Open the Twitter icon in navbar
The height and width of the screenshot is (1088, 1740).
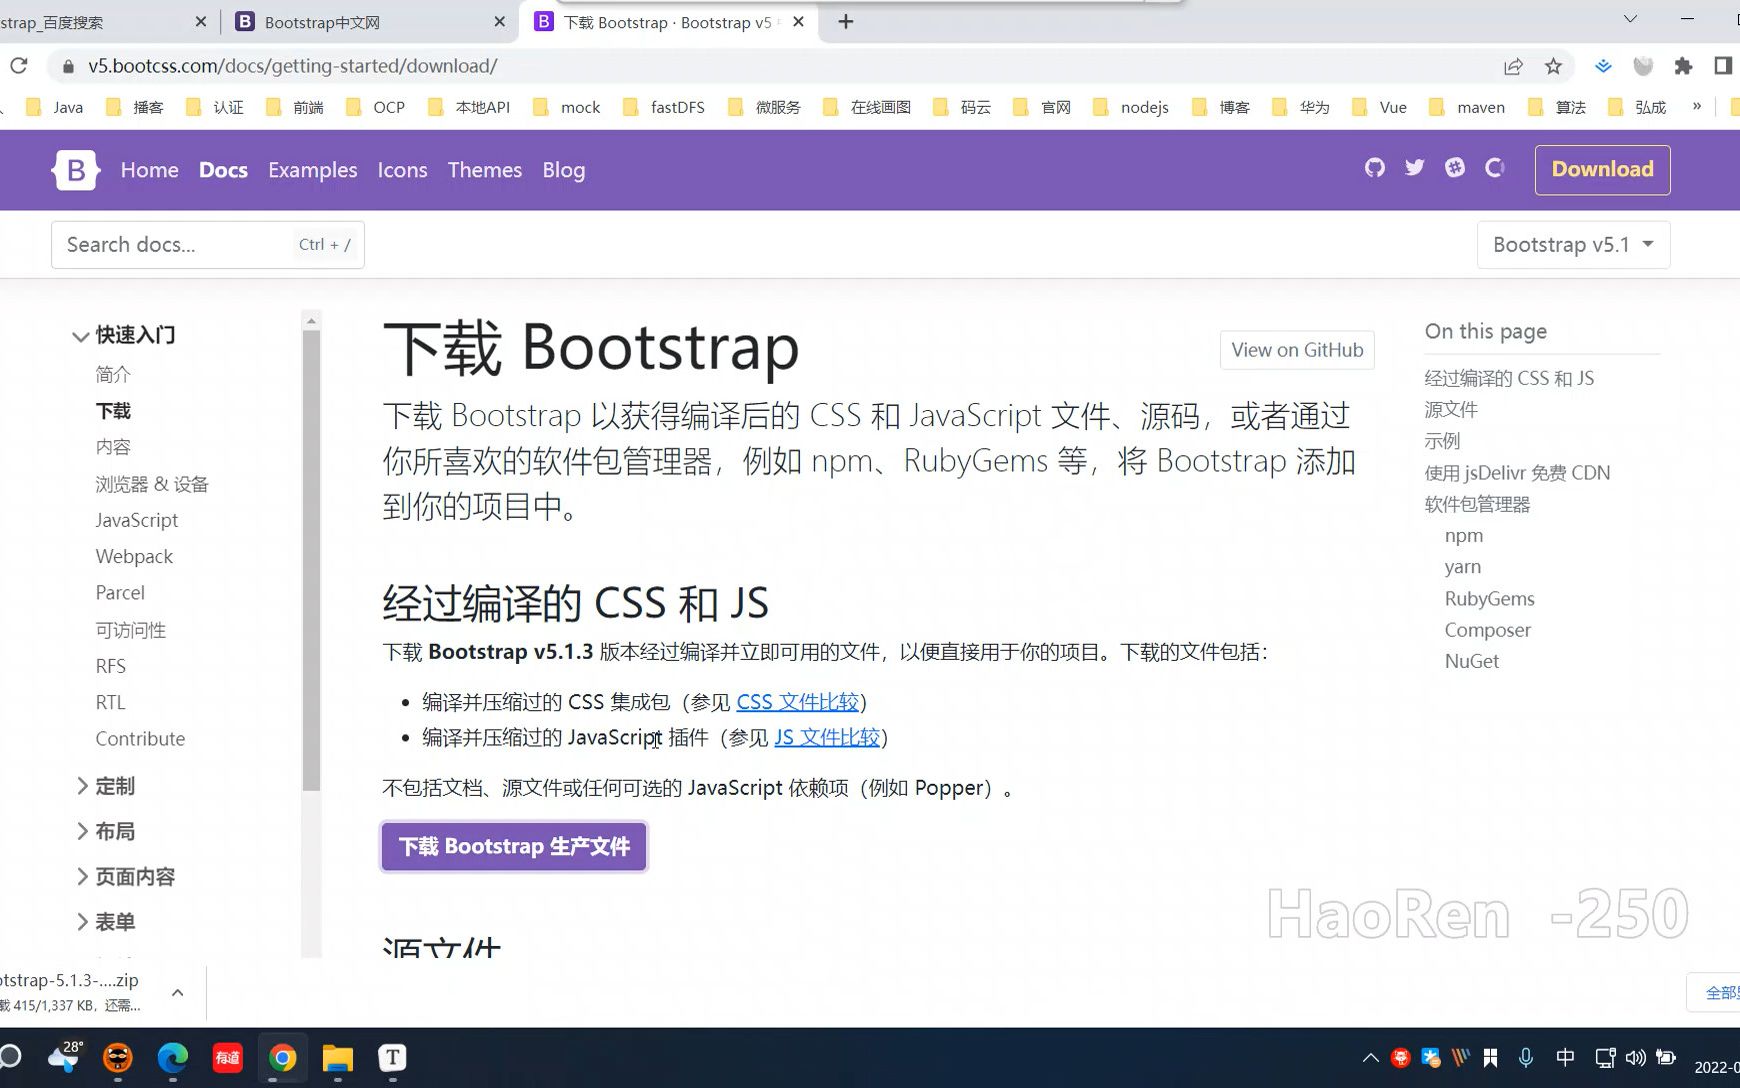click(x=1414, y=168)
